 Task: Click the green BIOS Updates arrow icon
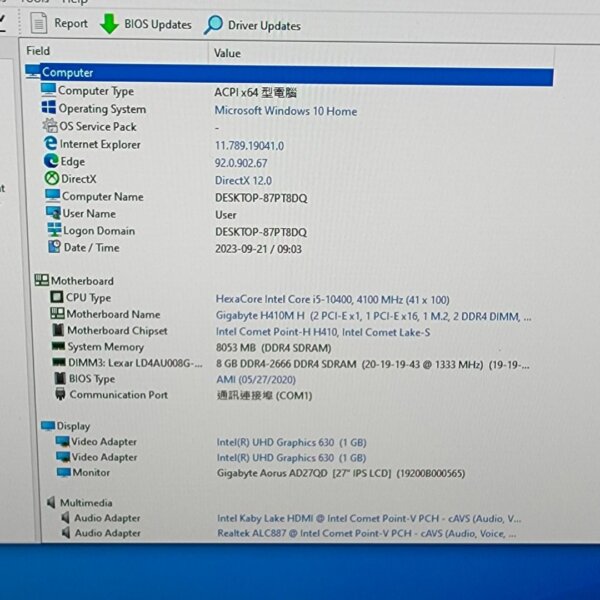(x=109, y=24)
